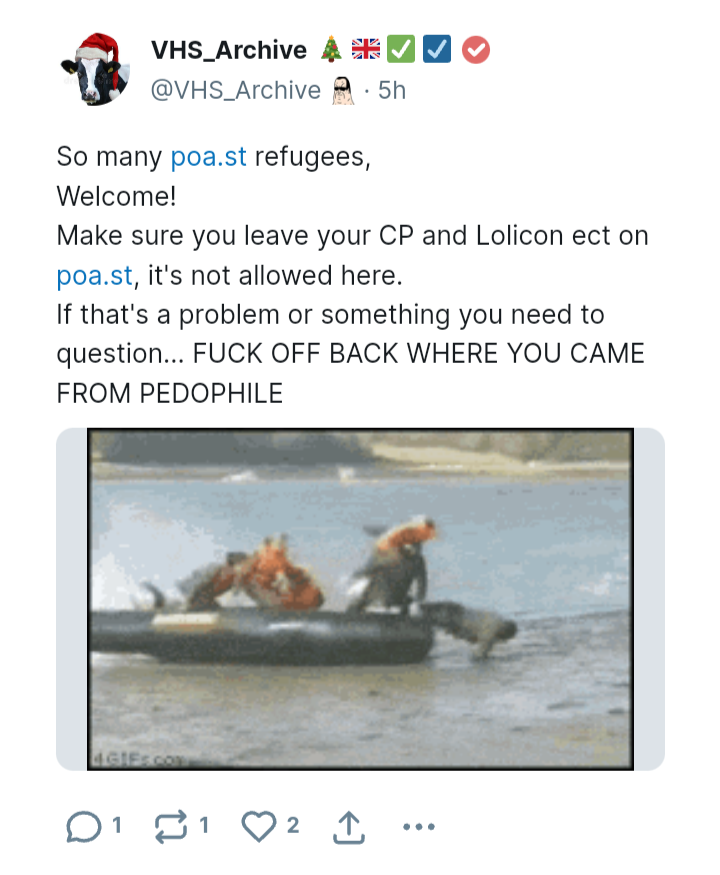Click the reply count number 1
This screenshot has height=875, width=720.
pyautogui.click(x=117, y=825)
